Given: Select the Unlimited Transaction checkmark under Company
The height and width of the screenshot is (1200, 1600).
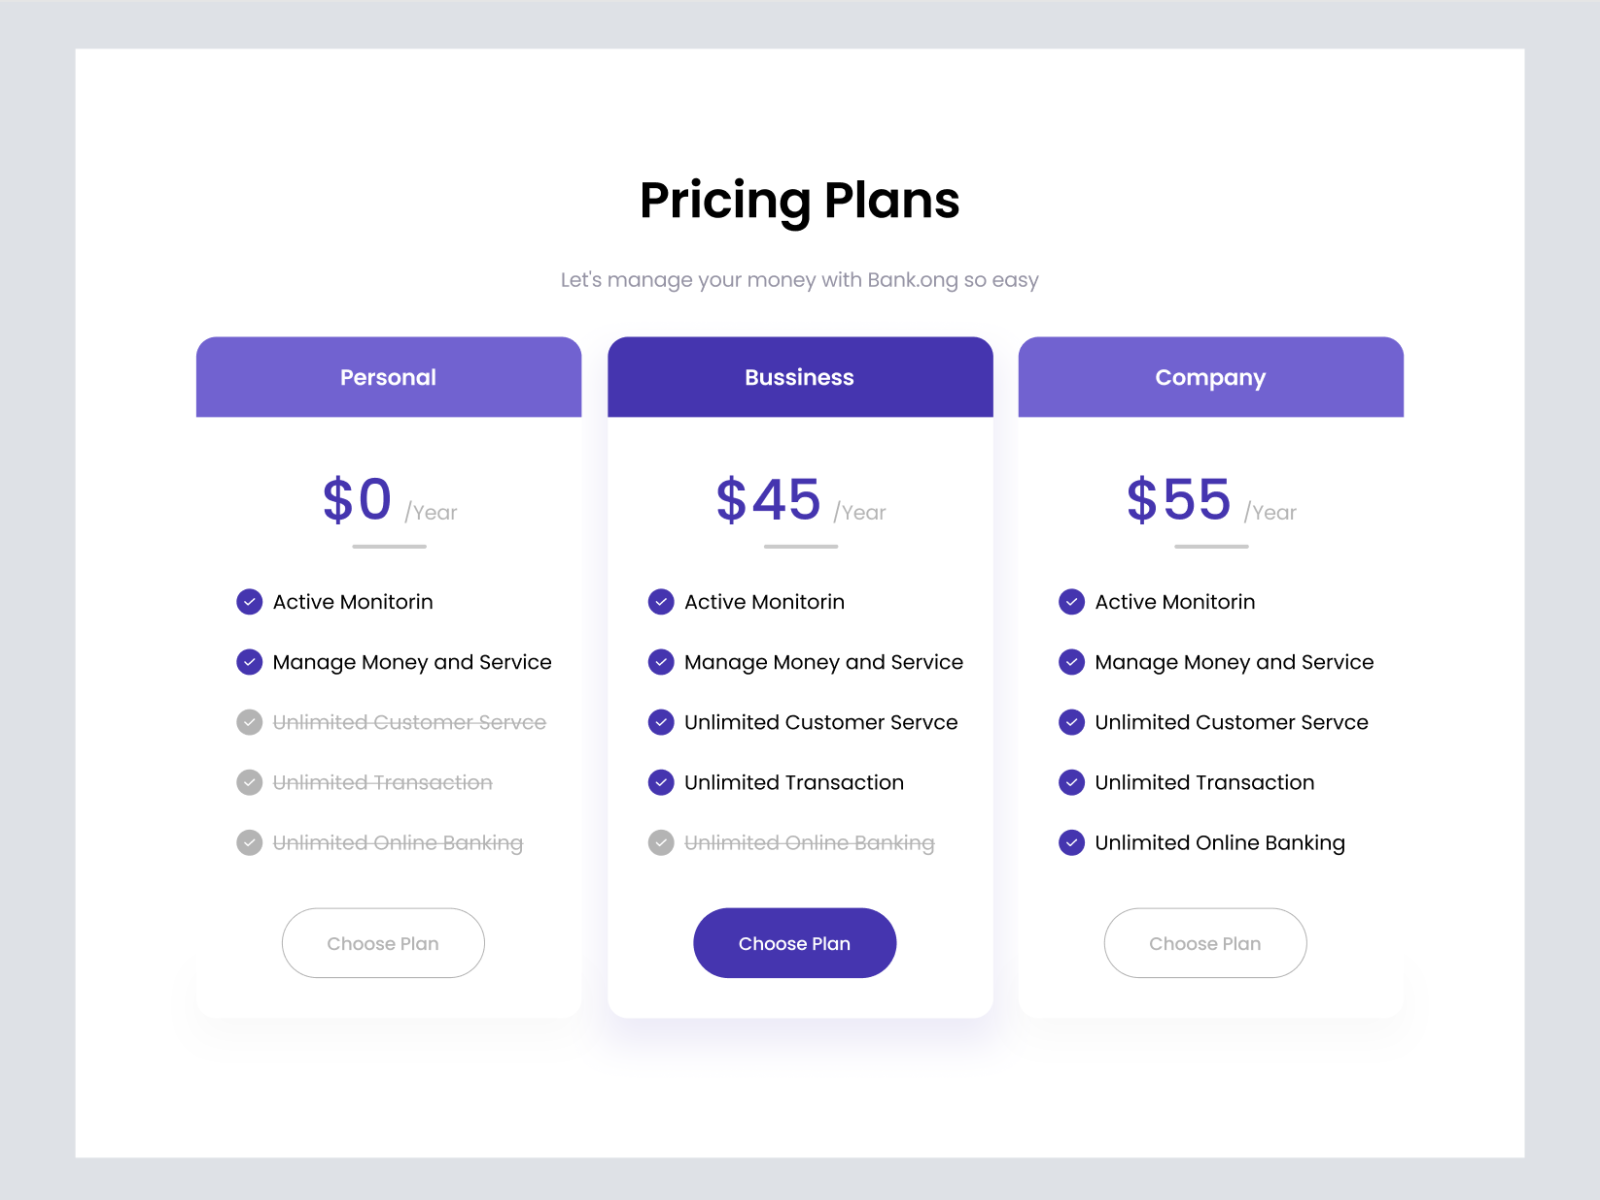Looking at the screenshot, I should pos(1071,782).
